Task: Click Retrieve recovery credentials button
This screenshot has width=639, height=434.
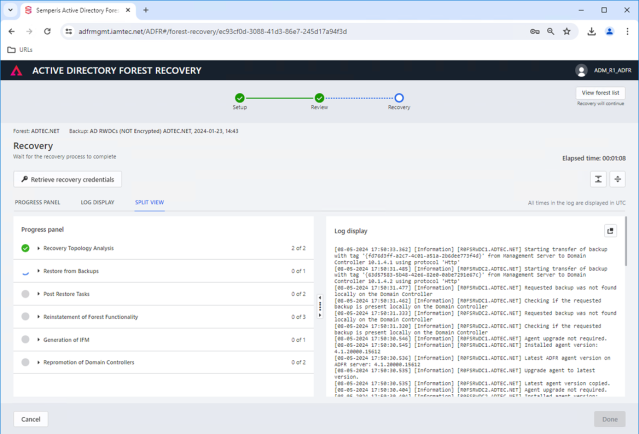Action: tap(68, 179)
